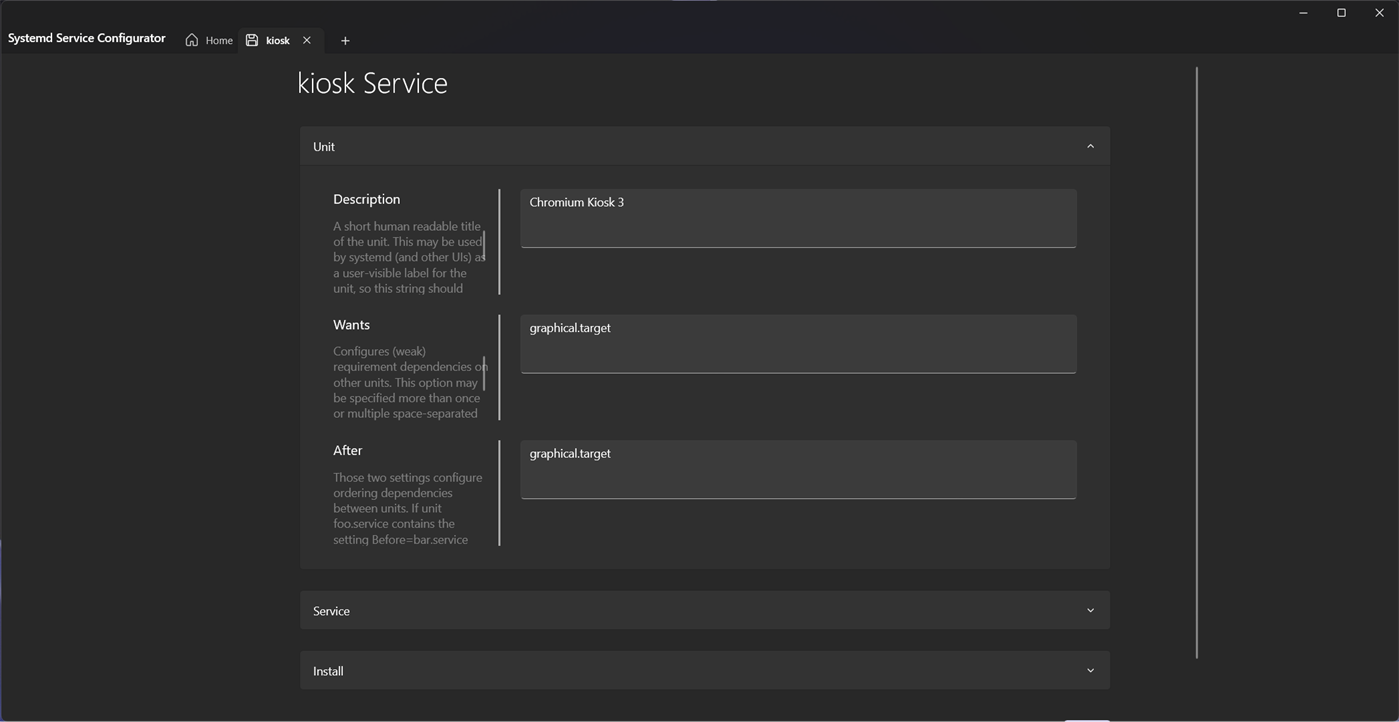Minimize the Systemd Service Configurator window
This screenshot has height=722, width=1399.
click(x=1303, y=13)
